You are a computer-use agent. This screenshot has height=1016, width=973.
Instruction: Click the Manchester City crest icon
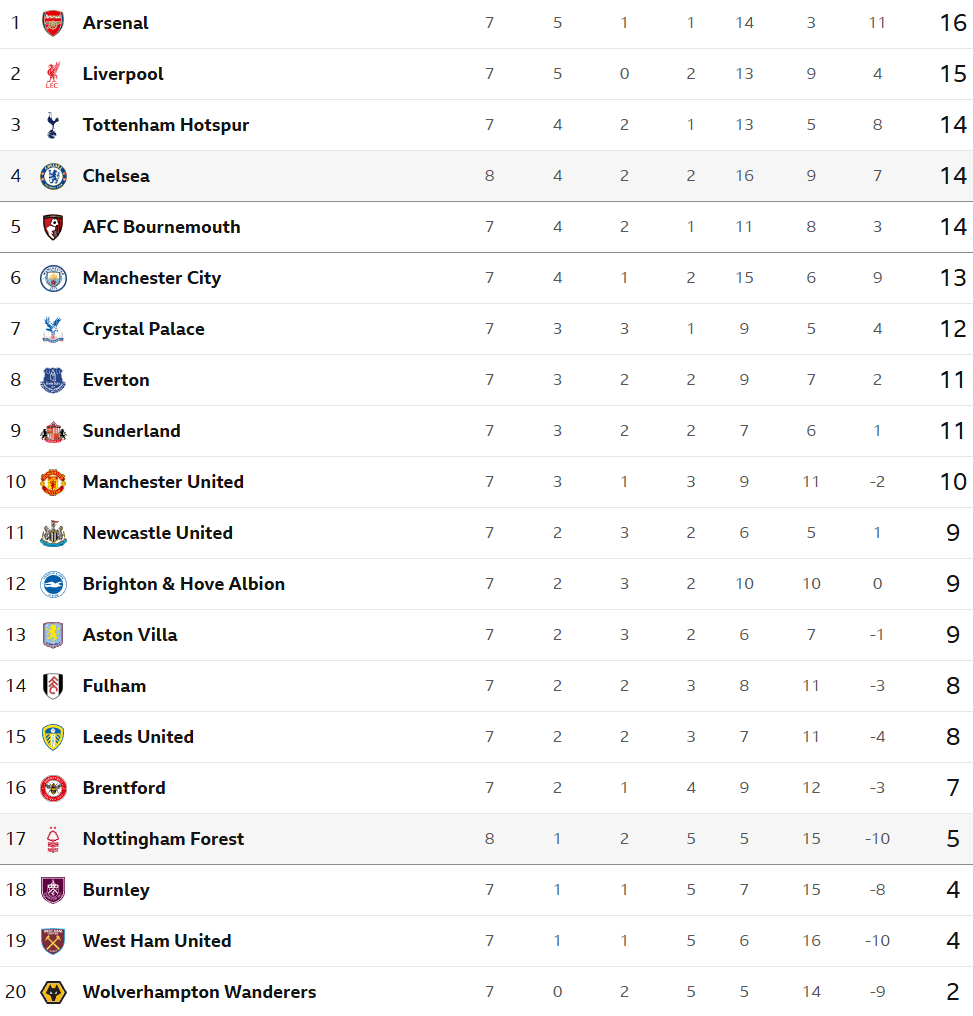click(53, 278)
